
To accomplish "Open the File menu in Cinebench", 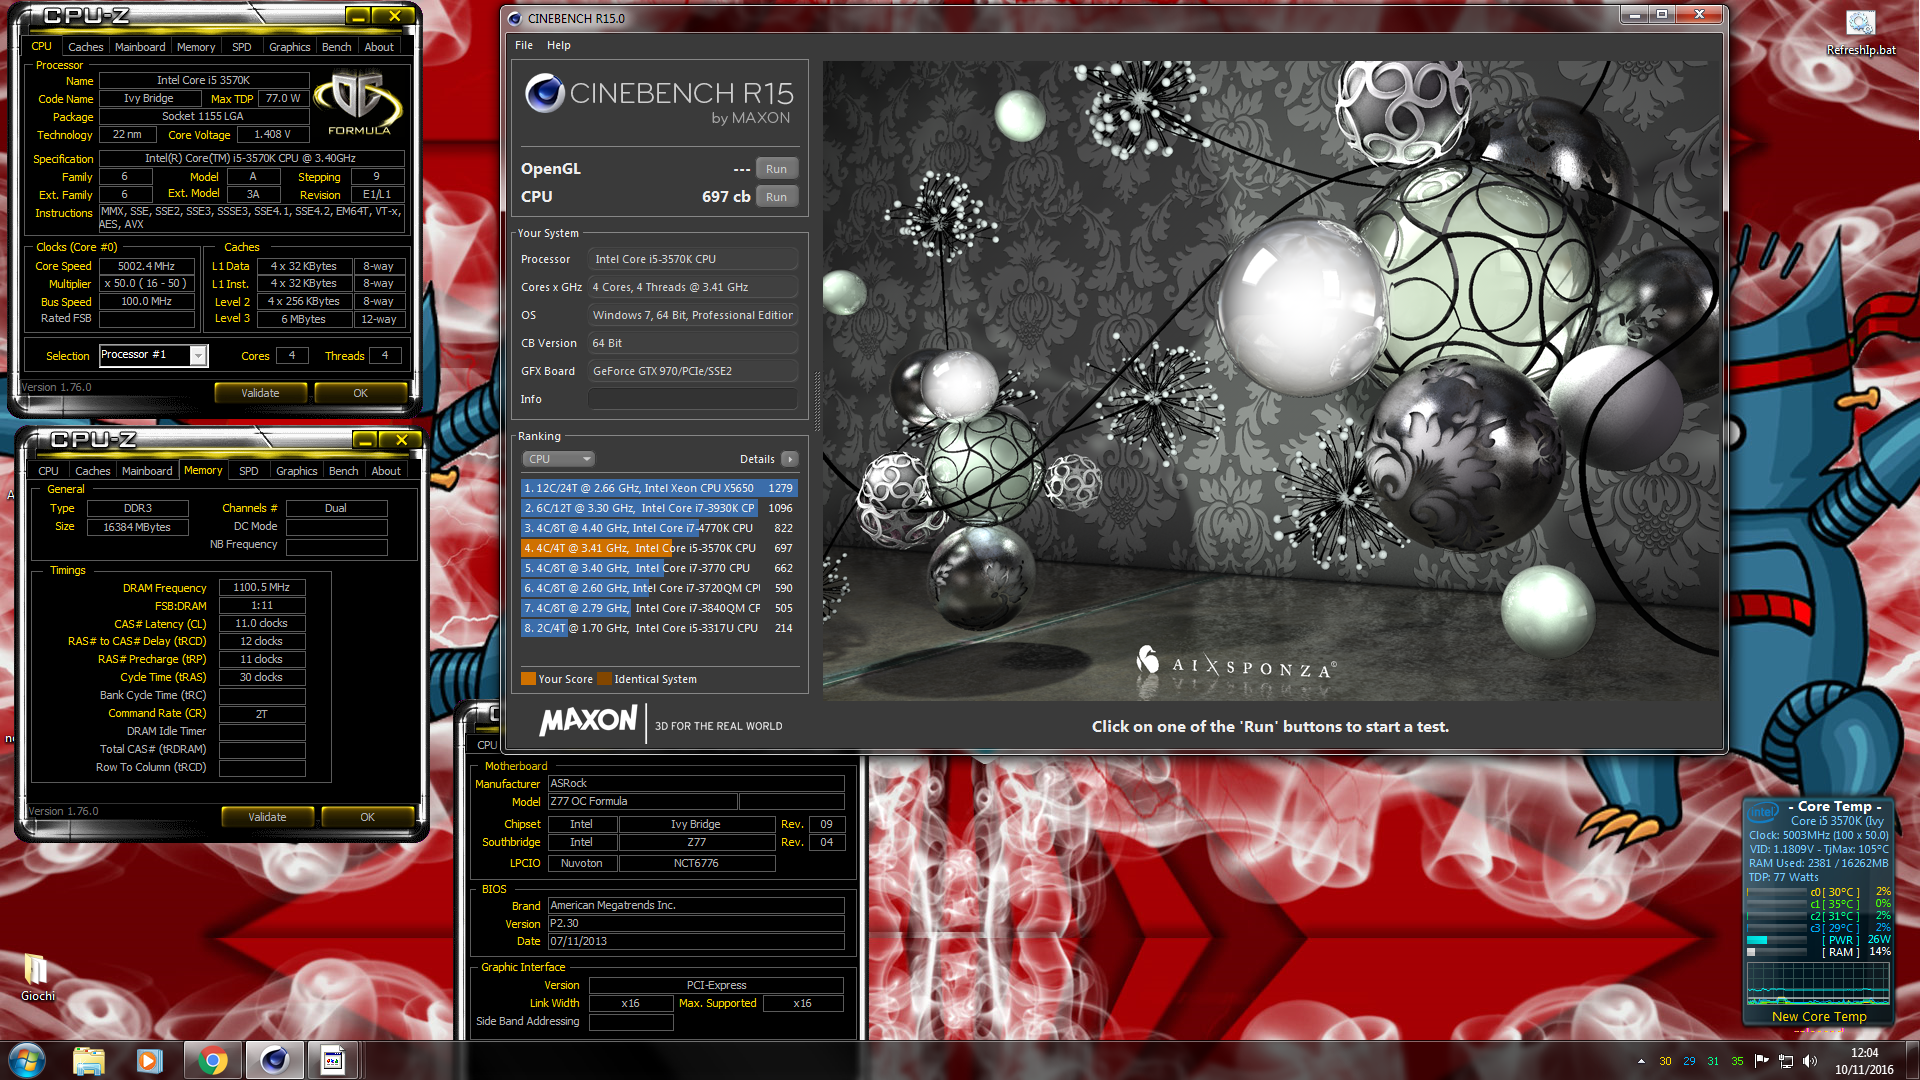I will click(524, 45).
